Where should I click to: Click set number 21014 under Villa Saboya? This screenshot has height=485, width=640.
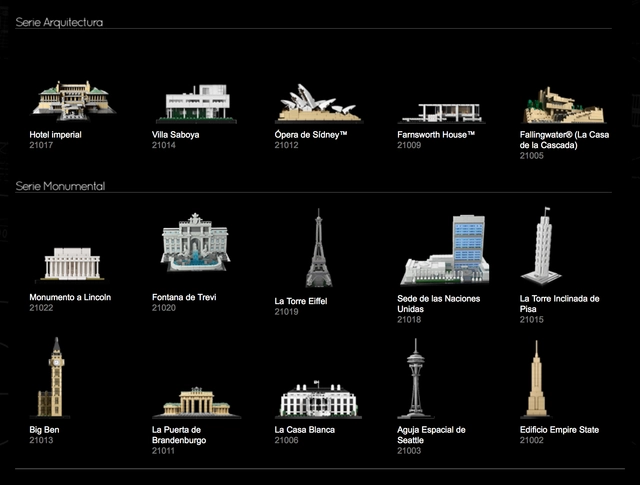[x=164, y=145]
